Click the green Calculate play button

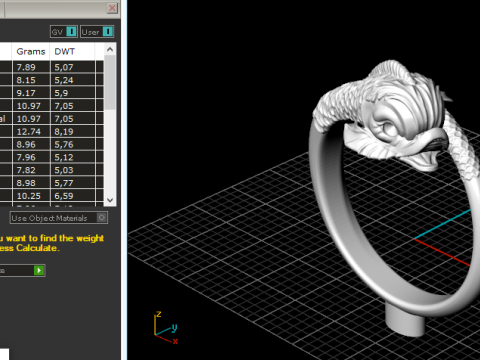39,270
